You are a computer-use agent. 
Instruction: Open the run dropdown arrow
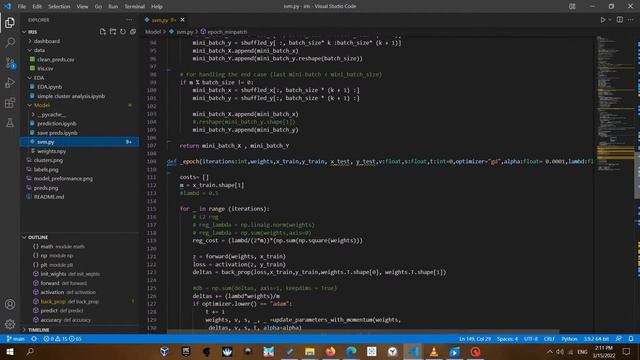pos(610,20)
